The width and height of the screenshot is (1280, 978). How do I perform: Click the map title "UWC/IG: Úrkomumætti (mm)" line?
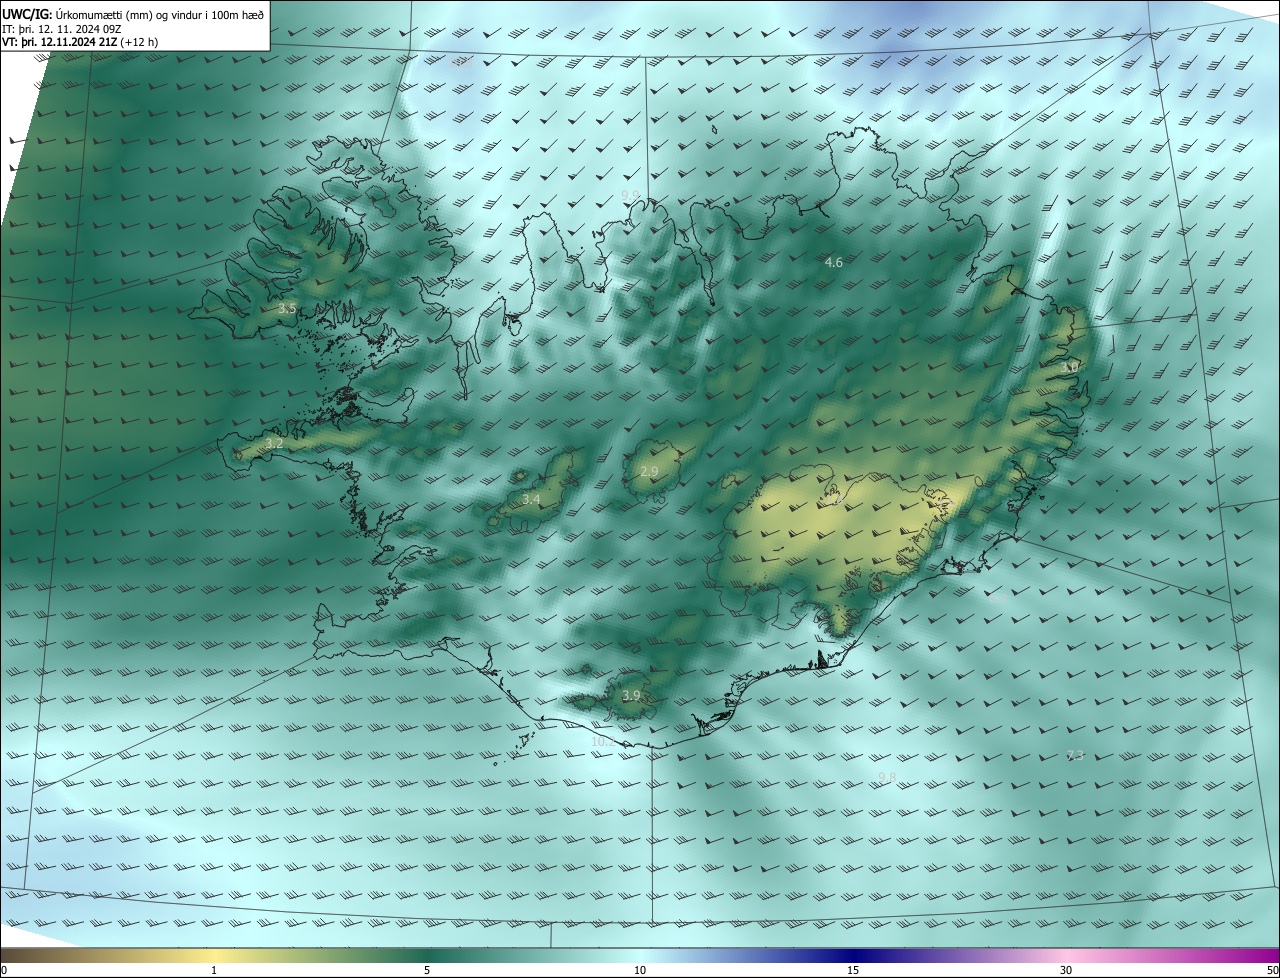134,15
